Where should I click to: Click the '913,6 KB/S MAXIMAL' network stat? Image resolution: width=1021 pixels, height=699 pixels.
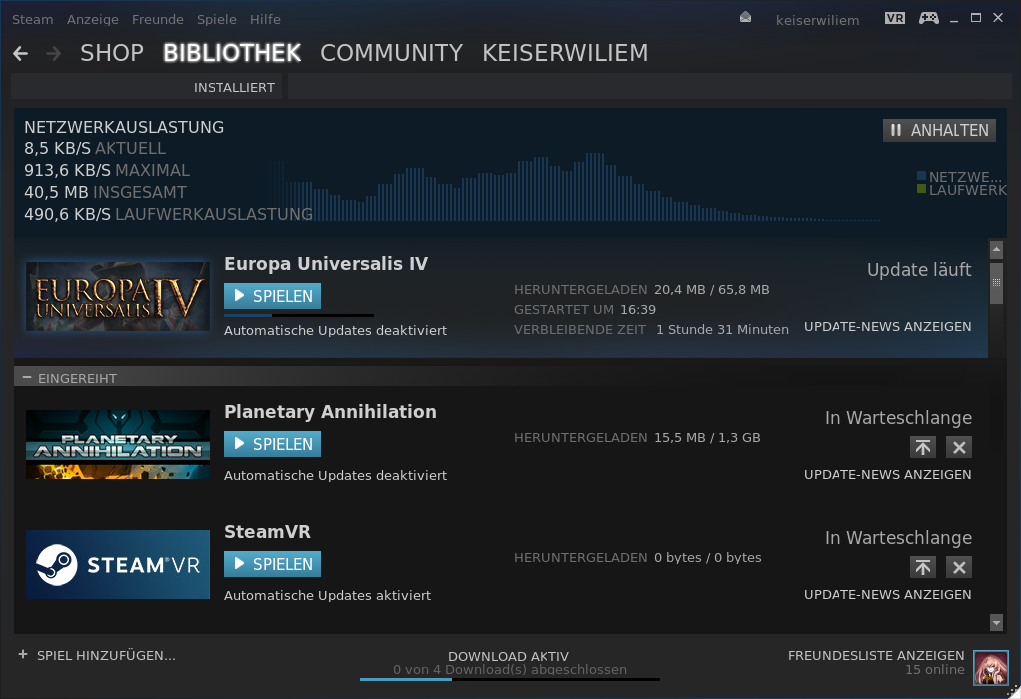click(107, 171)
